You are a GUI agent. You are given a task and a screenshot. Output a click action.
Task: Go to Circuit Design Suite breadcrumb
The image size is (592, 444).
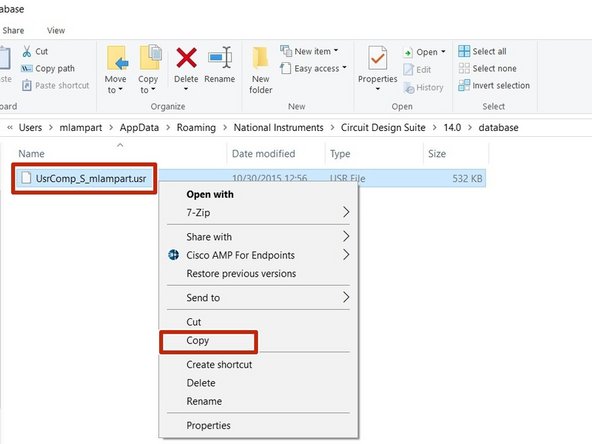click(383, 128)
